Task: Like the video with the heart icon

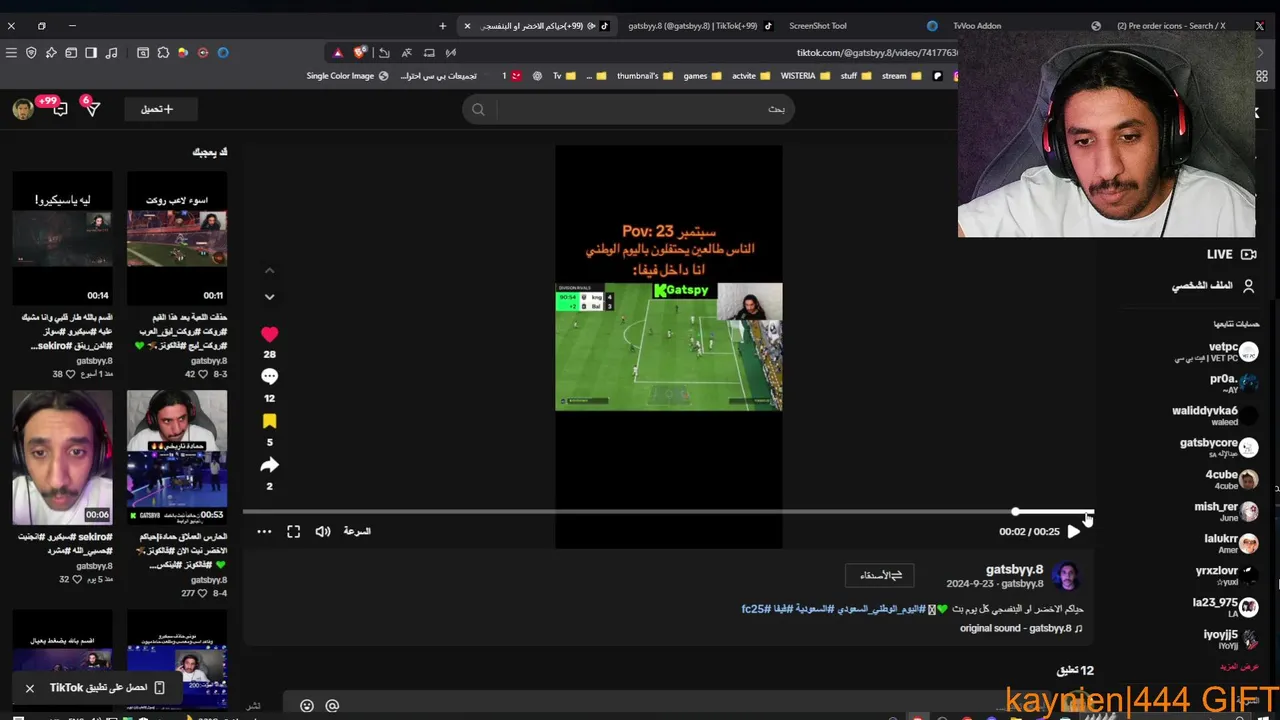Action: click(269, 334)
